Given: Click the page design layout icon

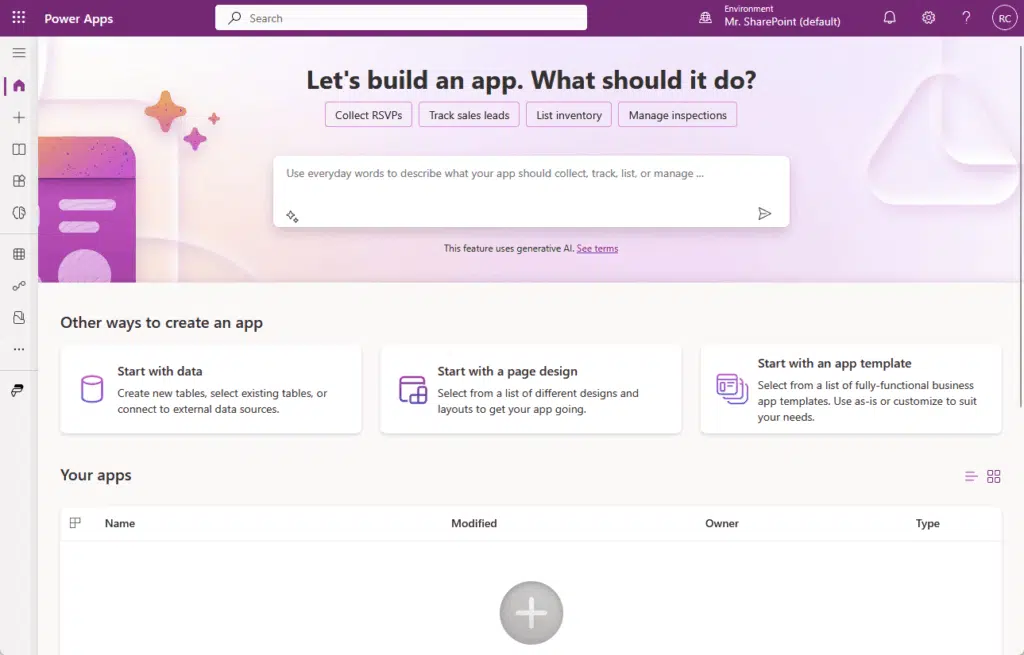Looking at the screenshot, I should pos(413,390).
